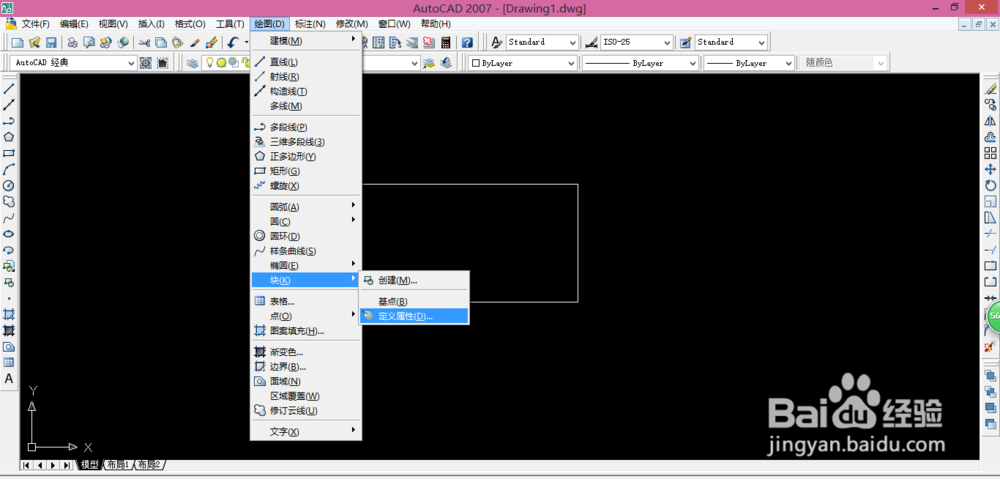Select the Rotate tool in right toolbar

tap(990, 186)
